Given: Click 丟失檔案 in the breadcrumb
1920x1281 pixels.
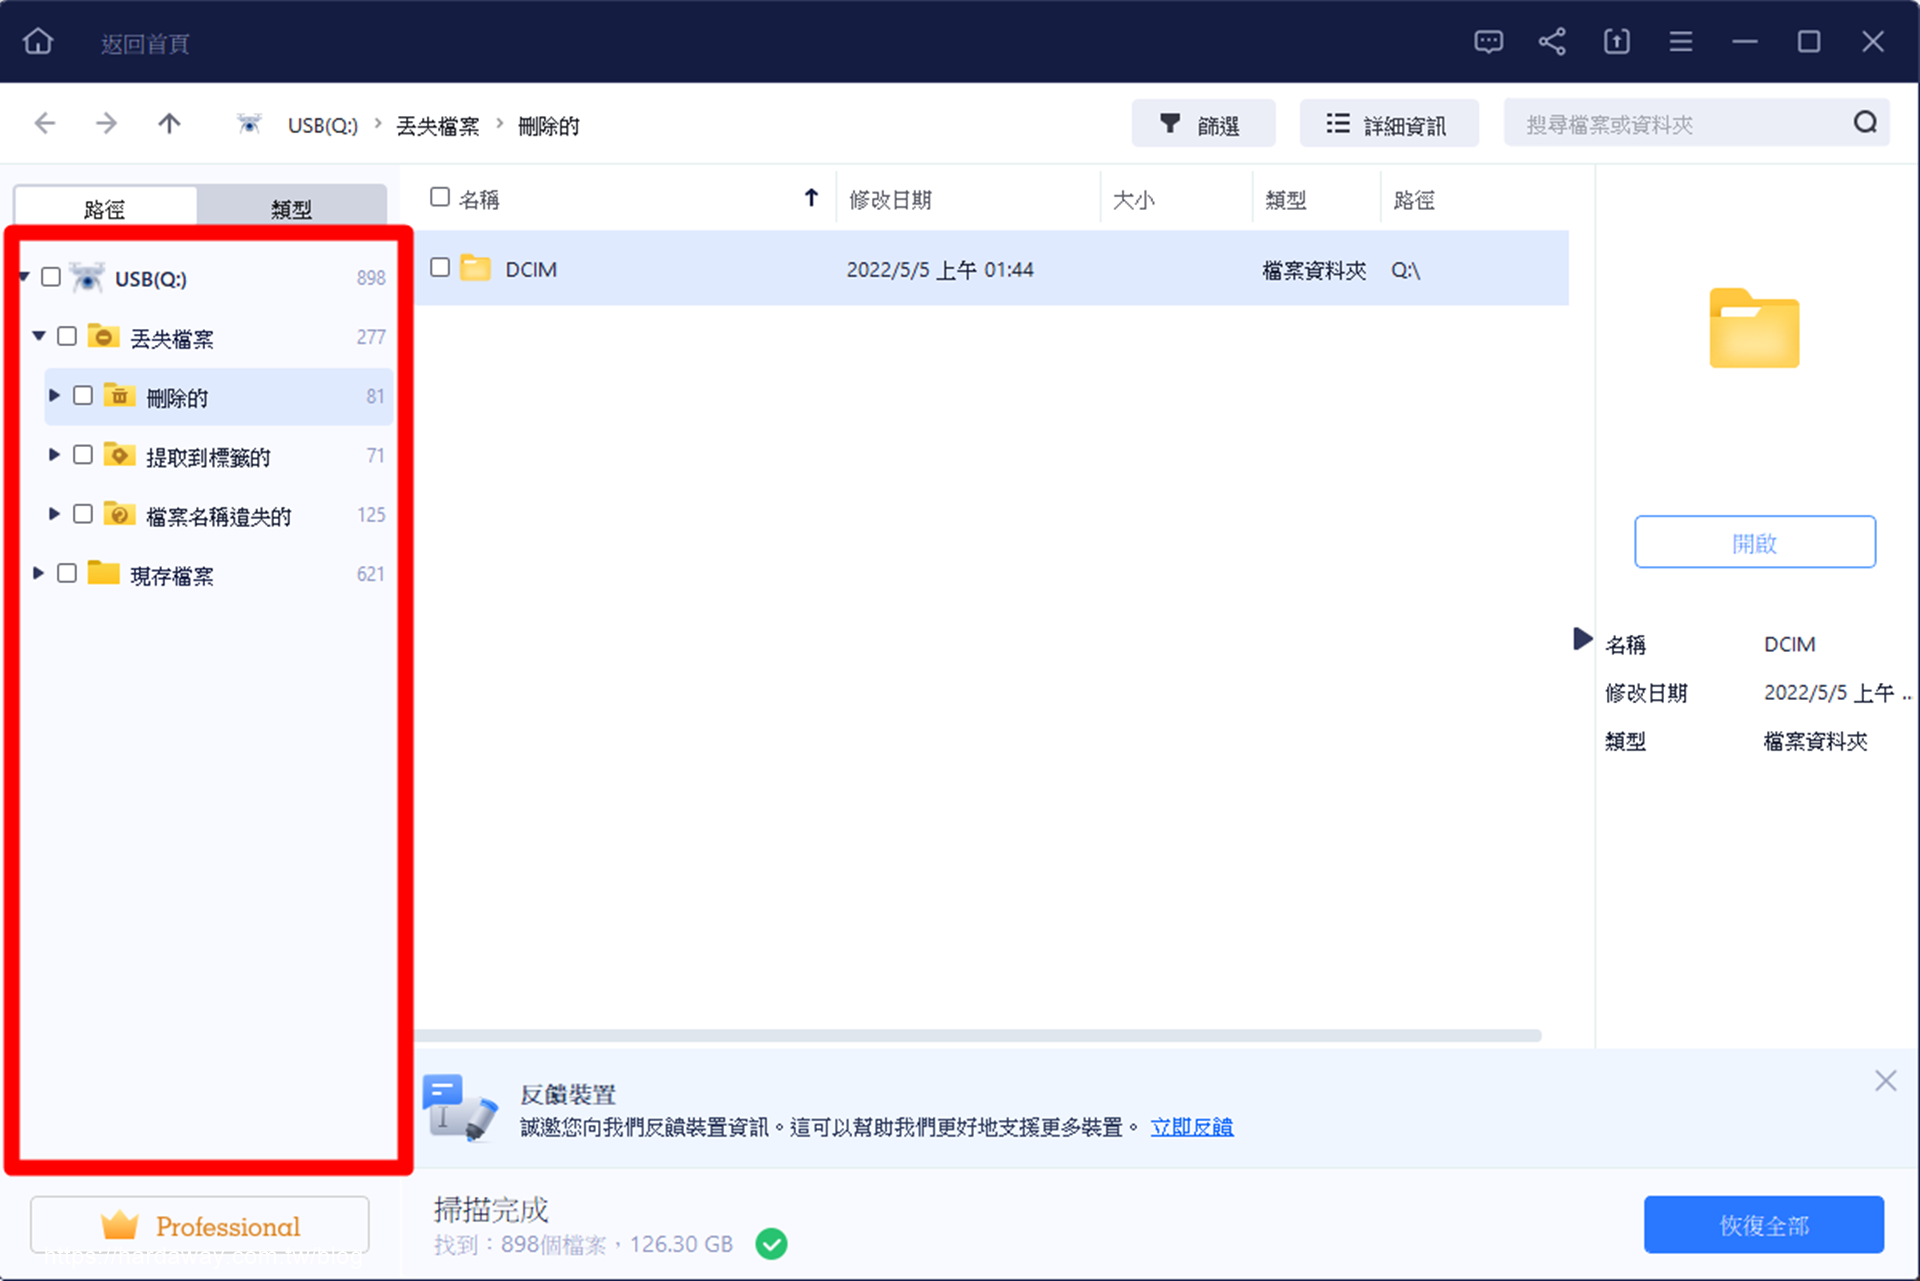Looking at the screenshot, I should [438, 125].
